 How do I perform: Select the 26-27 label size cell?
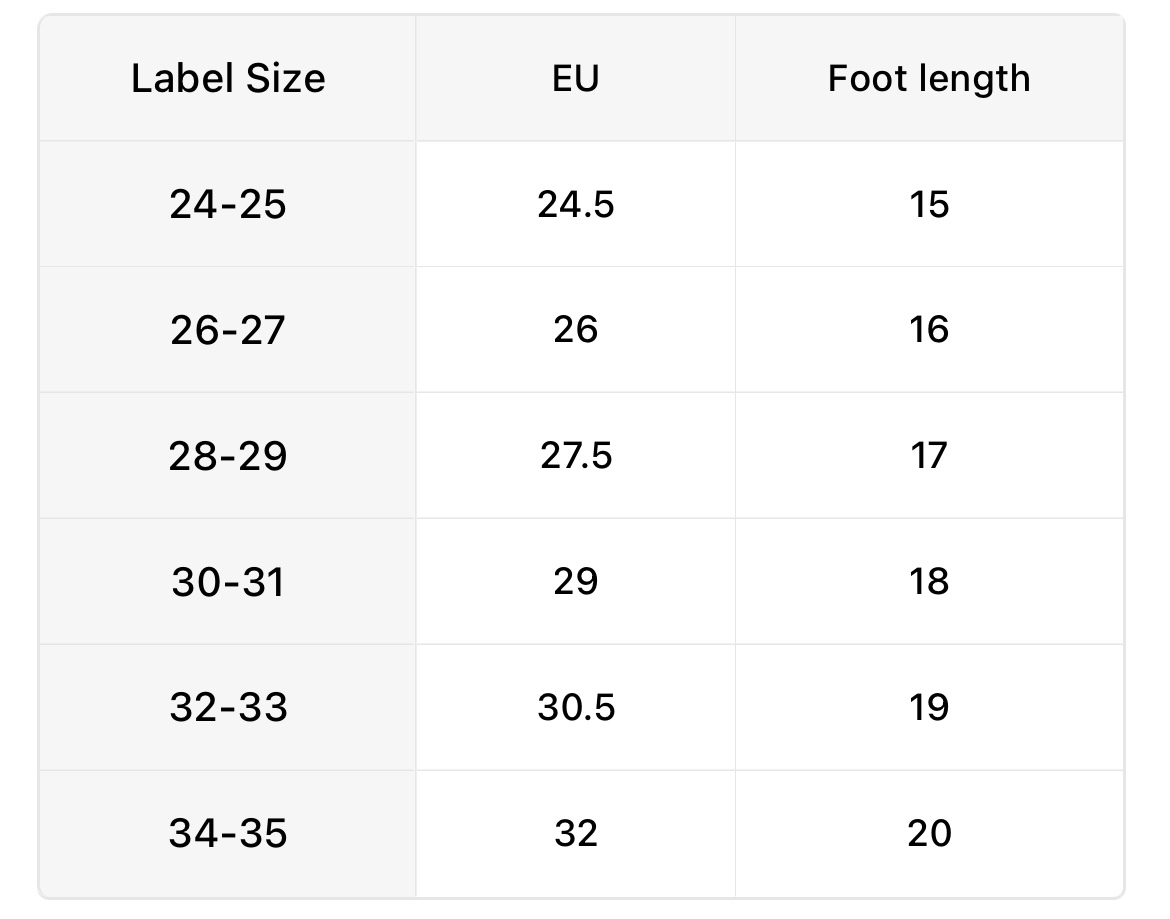pos(228,330)
